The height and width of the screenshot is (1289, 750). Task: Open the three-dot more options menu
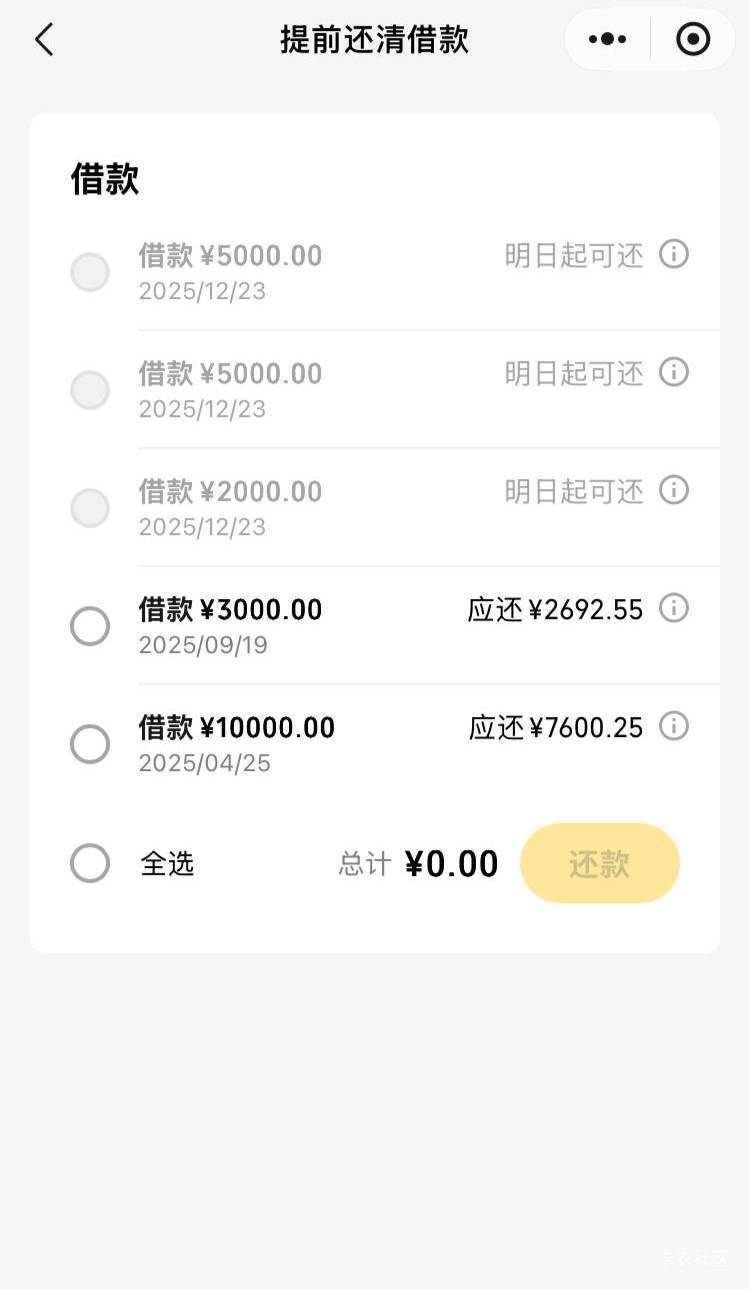click(x=607, y=40)
